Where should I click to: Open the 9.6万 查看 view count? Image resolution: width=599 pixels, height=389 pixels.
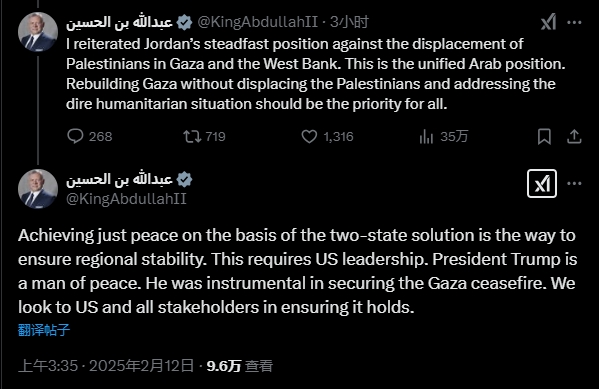pos(240,366)
